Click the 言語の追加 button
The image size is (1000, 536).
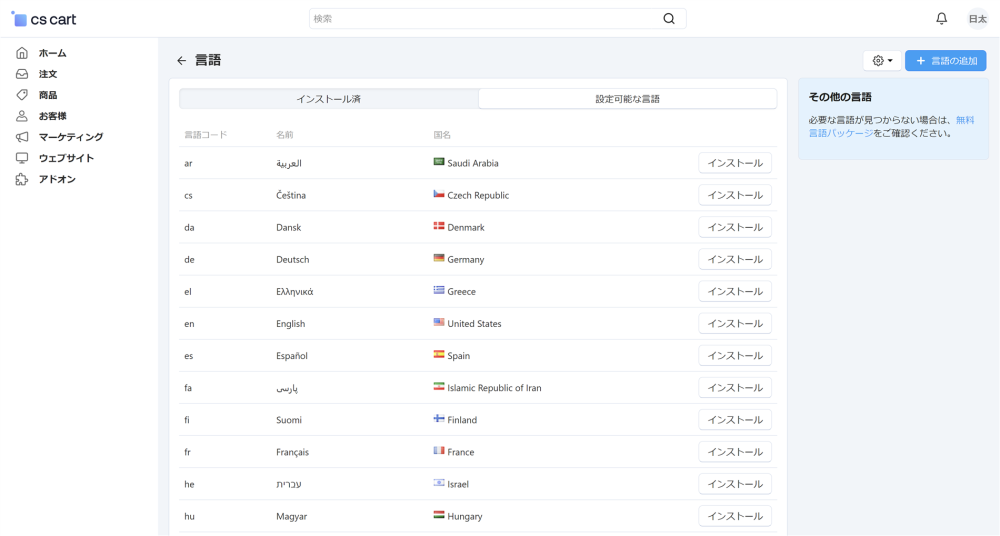(945, 61)
